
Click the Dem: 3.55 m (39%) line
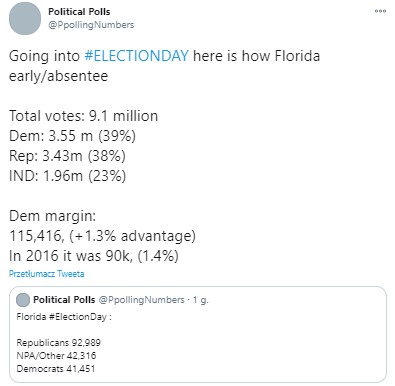click(x=72, y=136)
